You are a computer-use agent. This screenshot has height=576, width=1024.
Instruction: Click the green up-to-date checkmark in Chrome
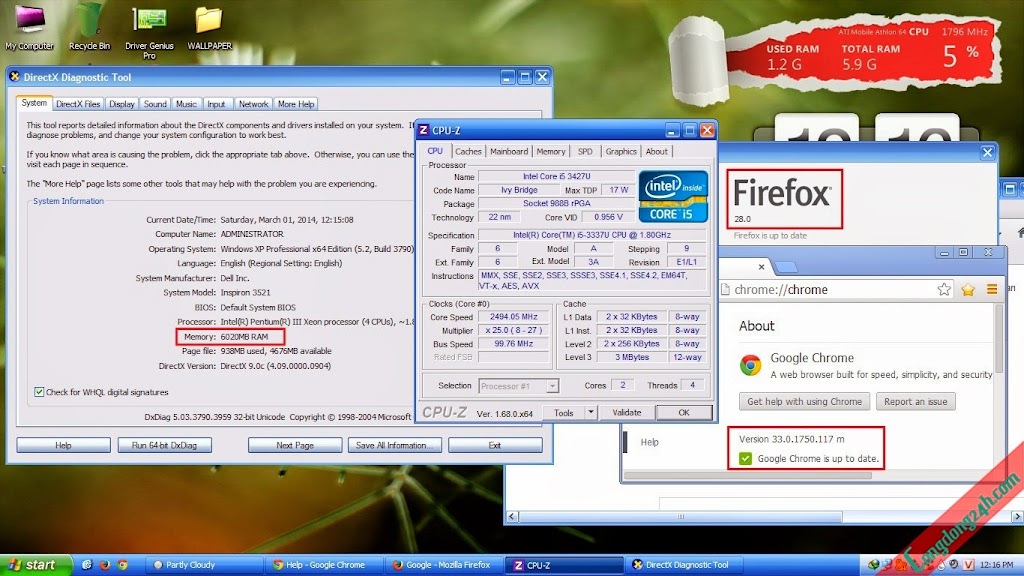coord(745,458)
